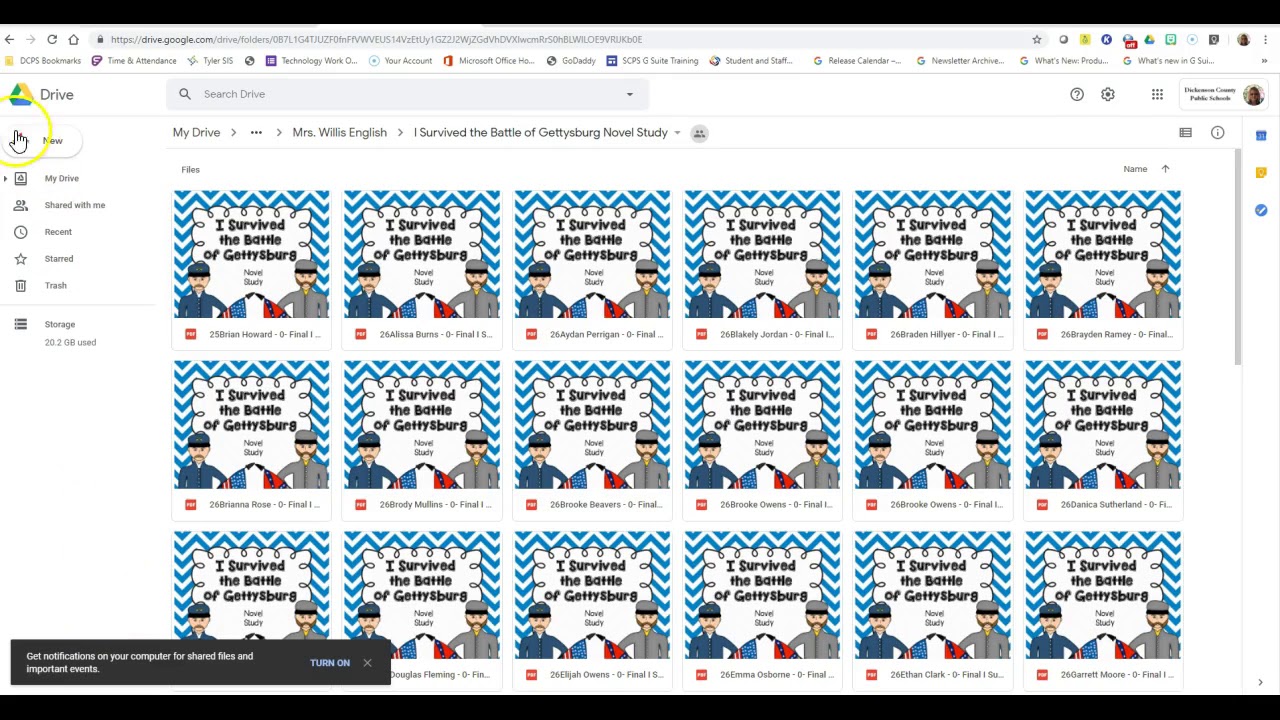
Task: Dismiss the notification popup
Action: click(367, 662)
